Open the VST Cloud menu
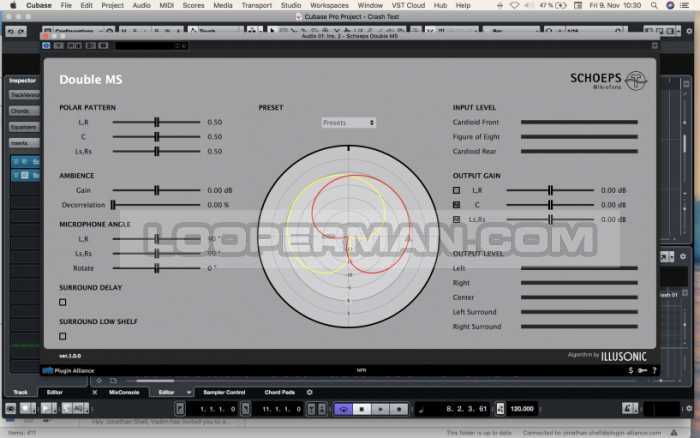The height and width of the screenshot is (438, 700). tap(408, 5)
